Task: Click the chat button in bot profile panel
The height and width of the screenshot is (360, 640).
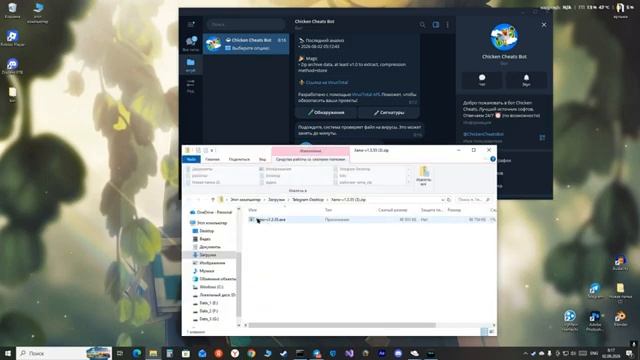Action: pos(482,80)
